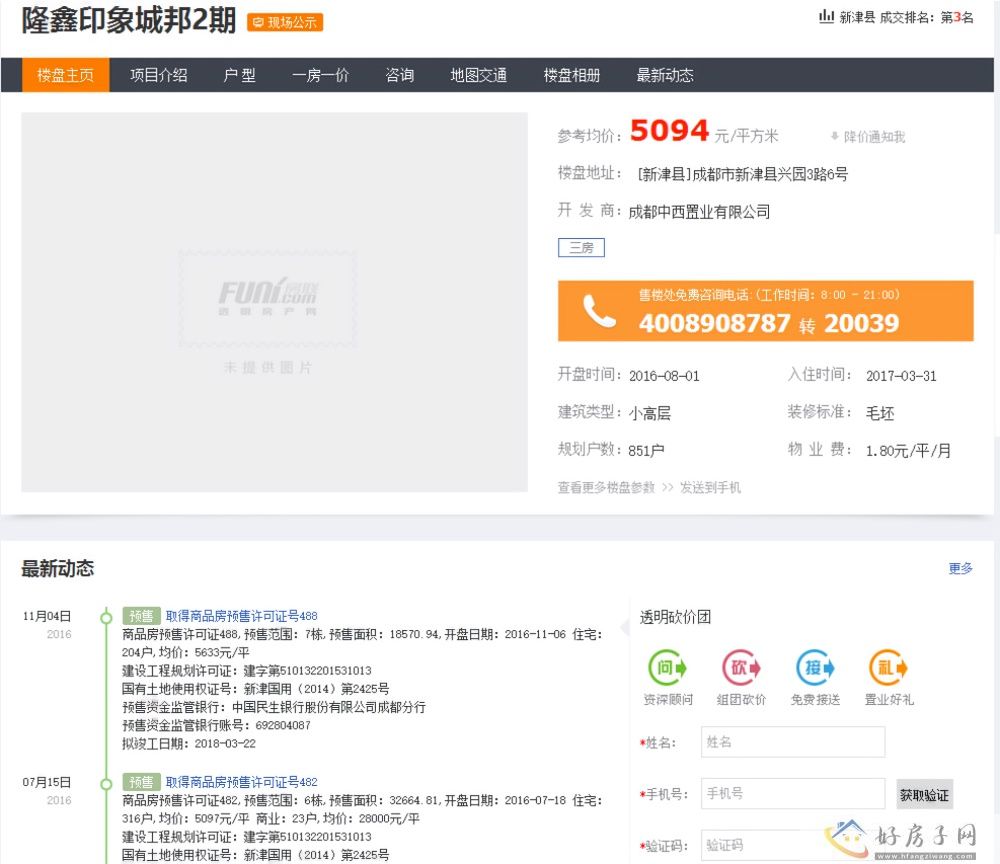Focus the 姓名 input field

[793, 742]
